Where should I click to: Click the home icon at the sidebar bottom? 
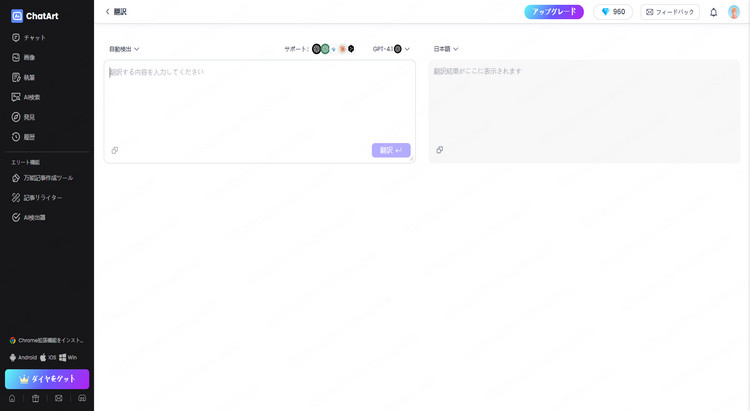tap(12, 398)
